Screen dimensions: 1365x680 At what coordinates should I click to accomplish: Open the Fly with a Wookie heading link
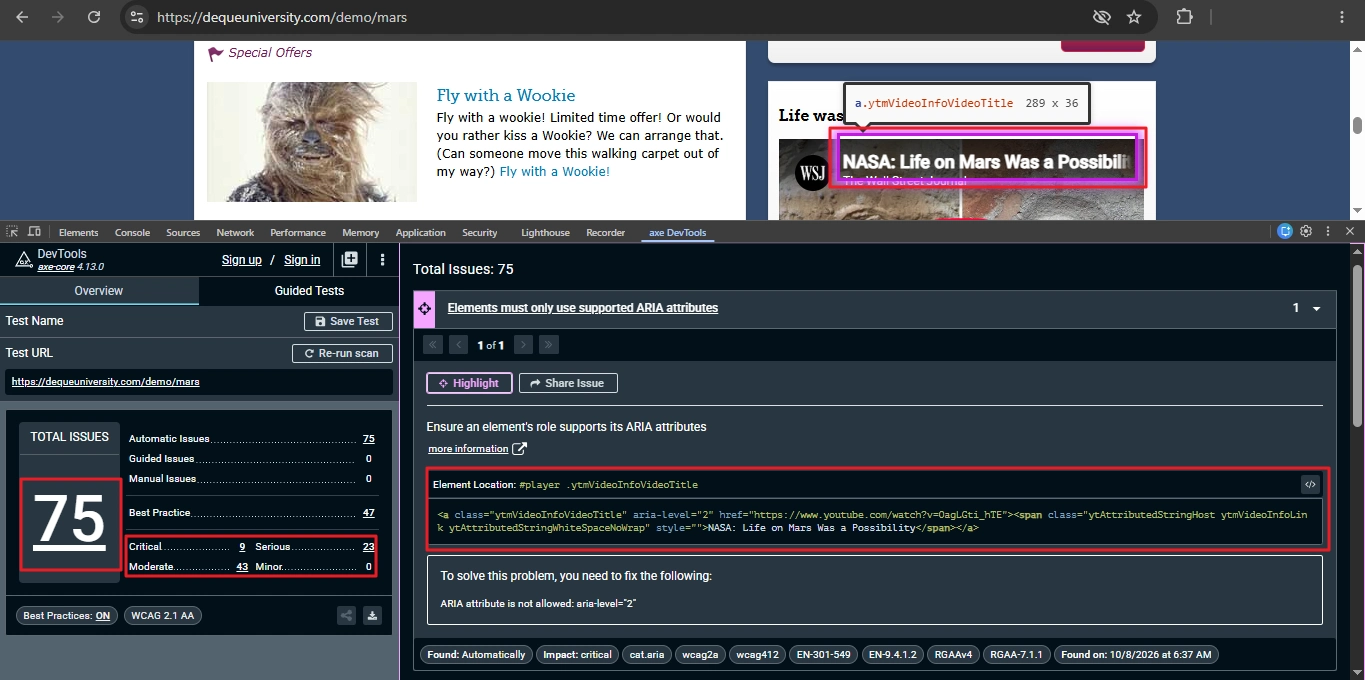pos(506,96)
